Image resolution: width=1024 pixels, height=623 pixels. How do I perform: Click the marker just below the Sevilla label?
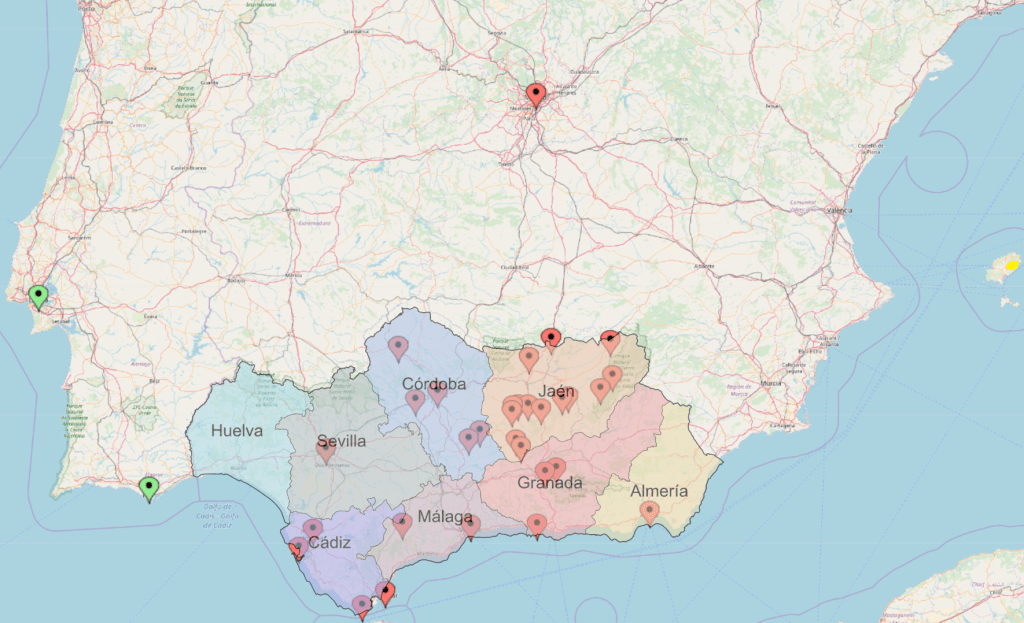pos(326,449)
